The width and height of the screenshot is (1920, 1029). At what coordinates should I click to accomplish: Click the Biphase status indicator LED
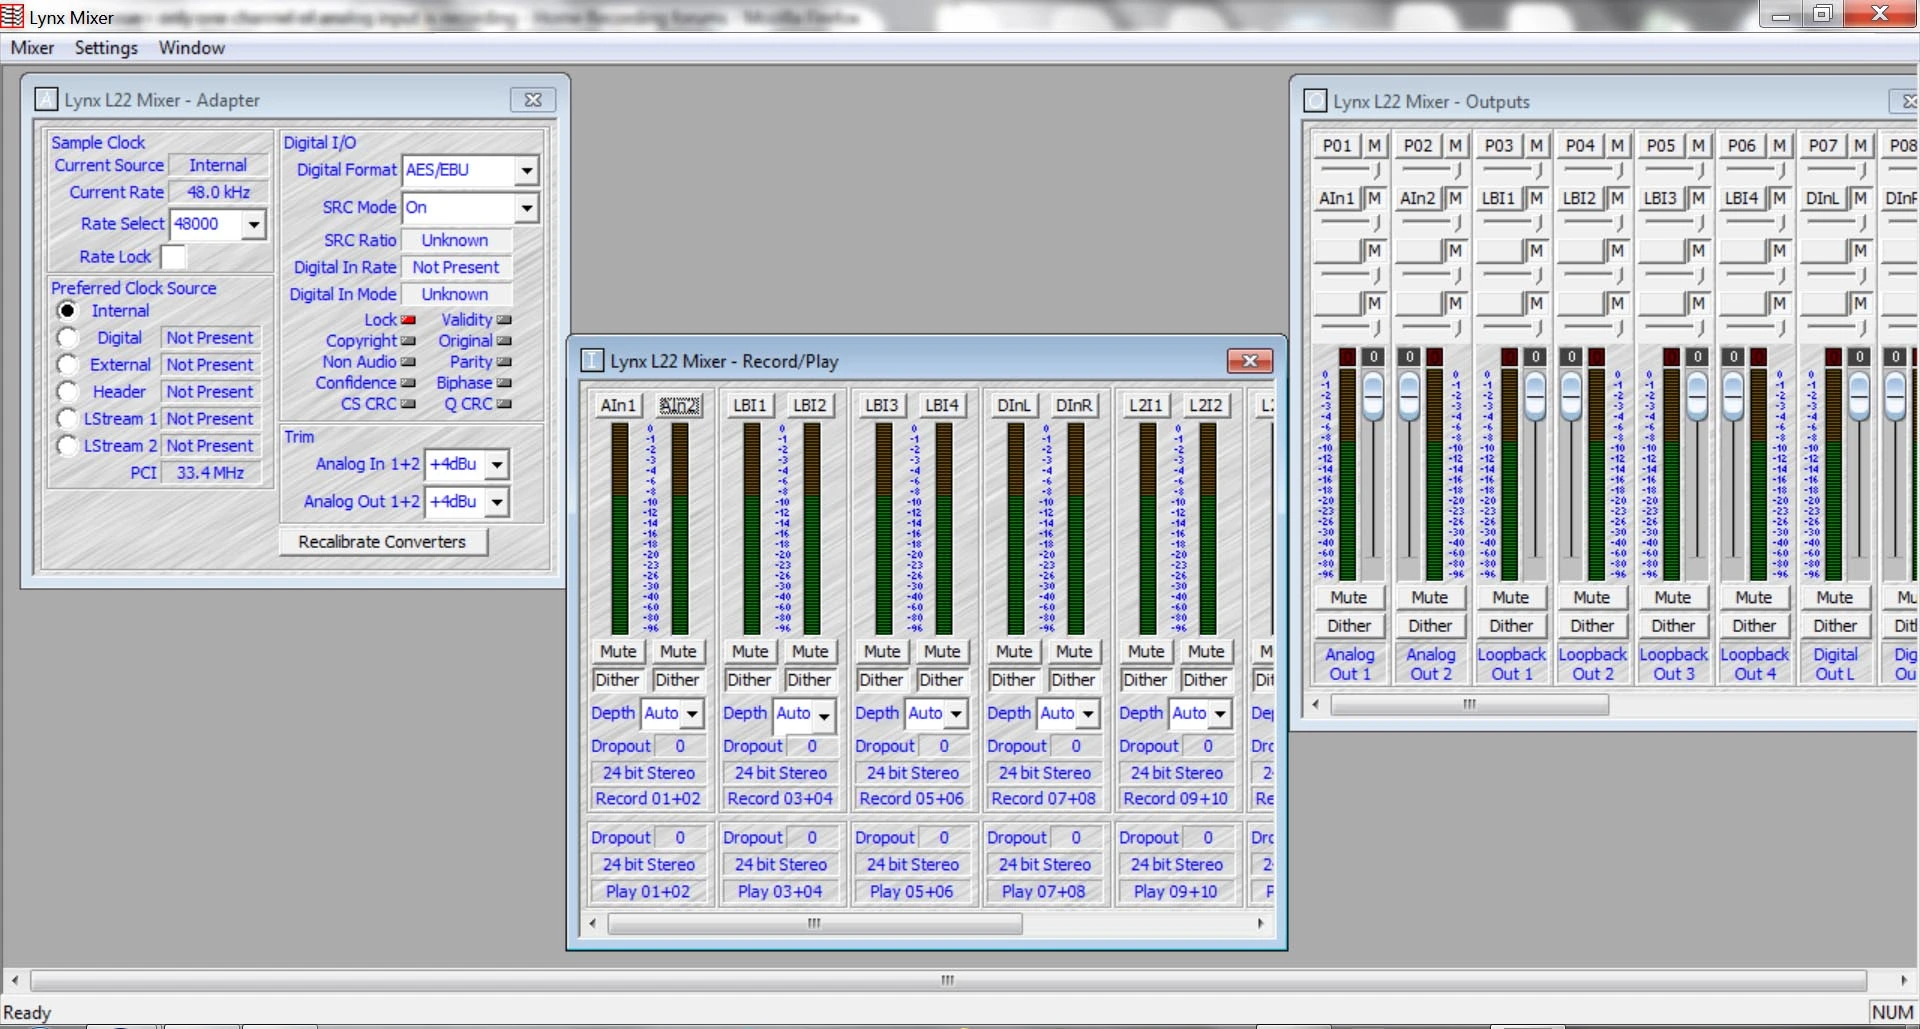[x=504, y=383]
